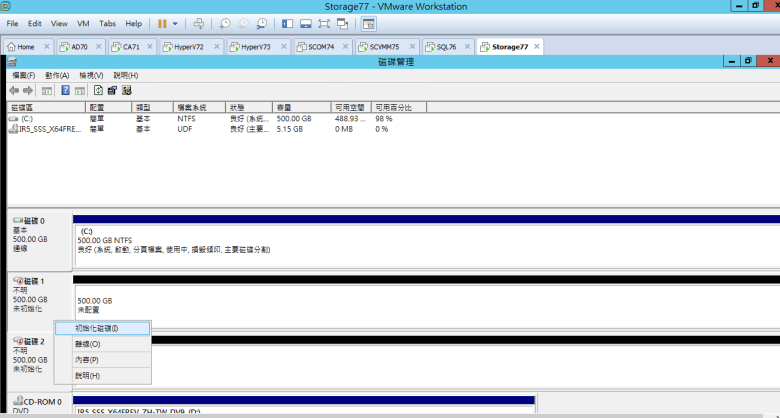The height and width of the screenshot is (418, 780).
Task: Click the Send Ctrl+Alt+Del toolbar icon
Action: 199,23
